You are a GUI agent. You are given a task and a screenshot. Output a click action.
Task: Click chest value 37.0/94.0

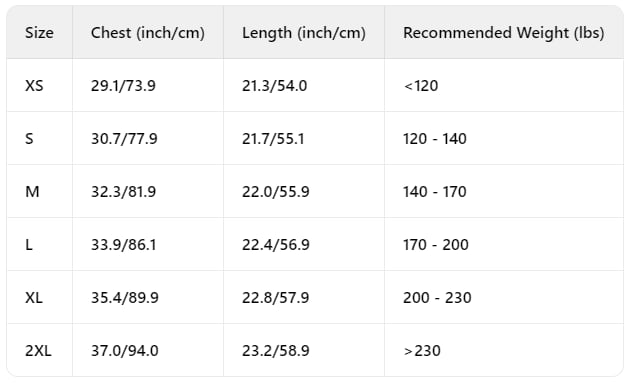125,350
